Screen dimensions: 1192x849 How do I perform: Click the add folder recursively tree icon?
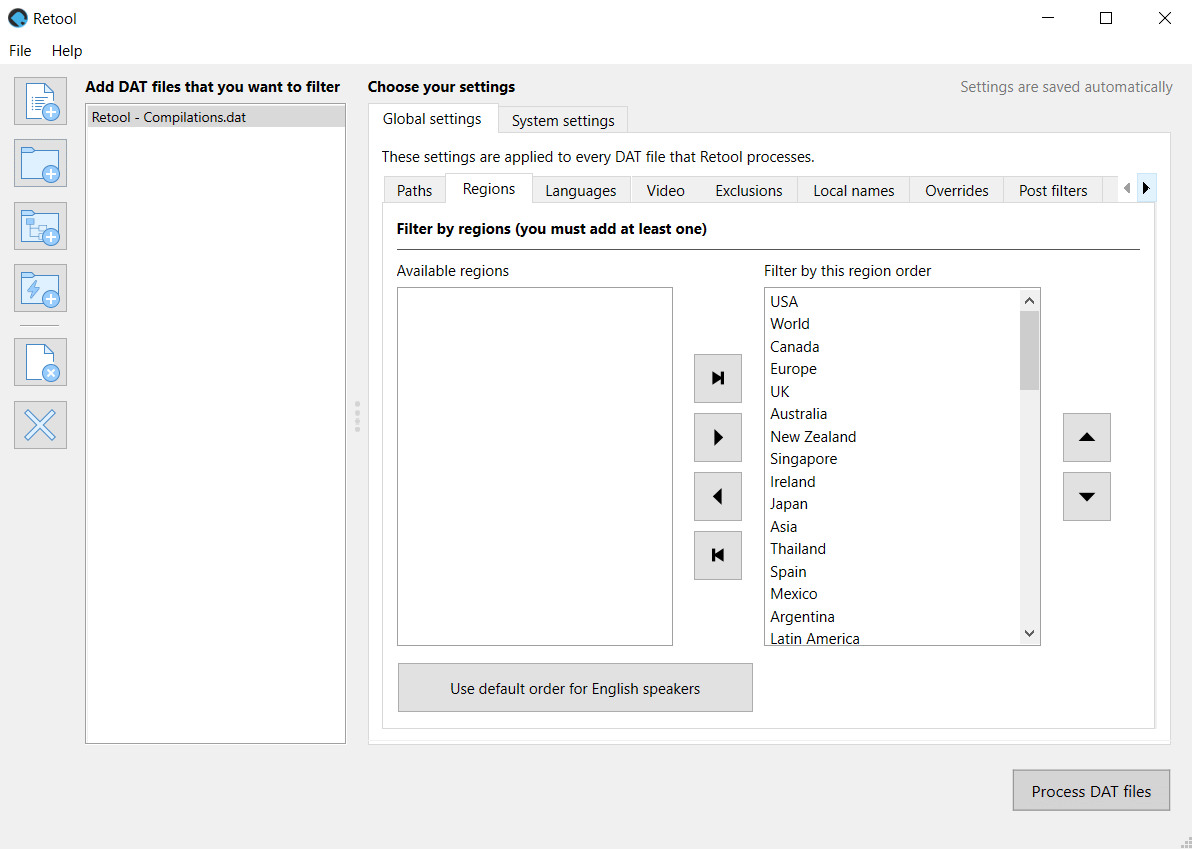pyautogui.click(x=40, y=226)
